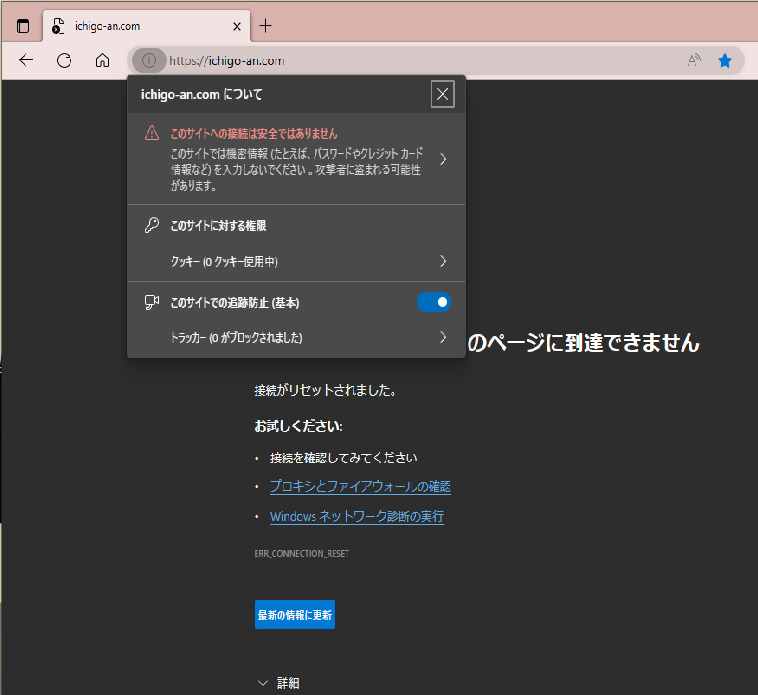Close the ichigo-an.com info popup
The width and height of the screenshot is (758, 695).
click(443, 94)
